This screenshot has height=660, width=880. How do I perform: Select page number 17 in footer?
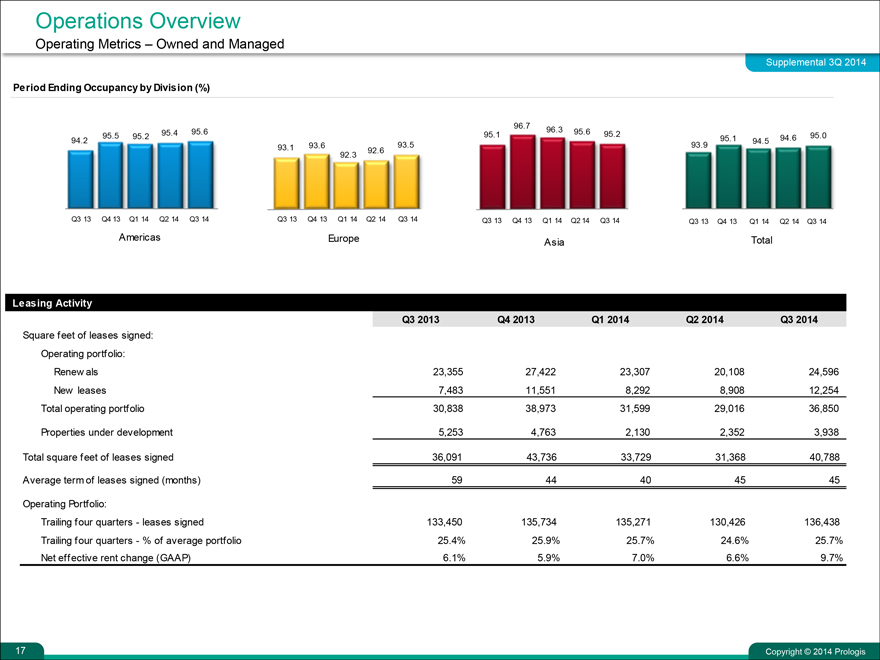[12, 651]
